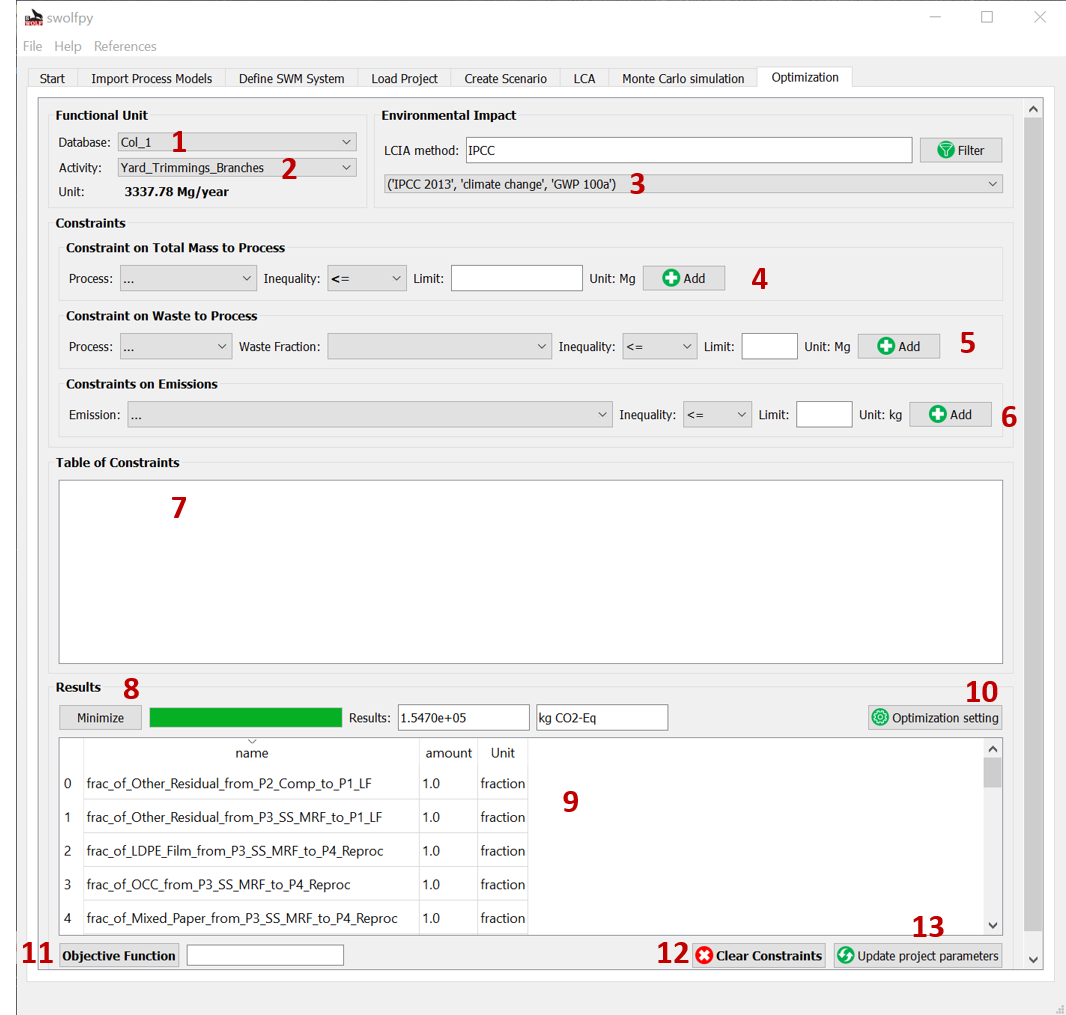1066x1015 pixels.
Task: Click results table scrollbar up arrow
Action: 993,749
